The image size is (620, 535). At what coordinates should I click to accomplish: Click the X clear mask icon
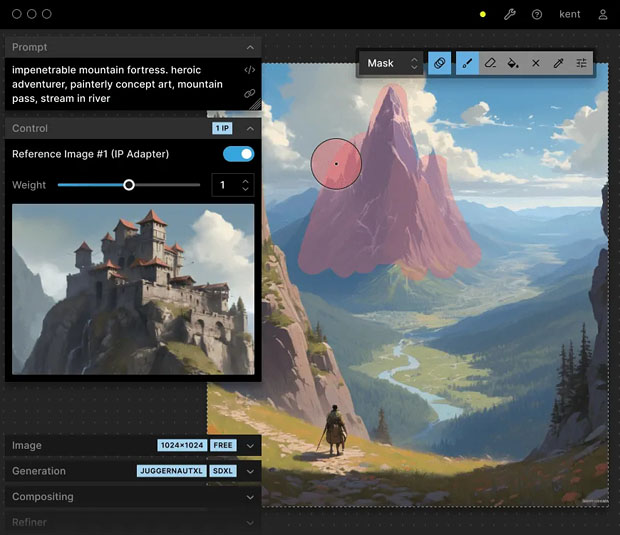point(536,63)
